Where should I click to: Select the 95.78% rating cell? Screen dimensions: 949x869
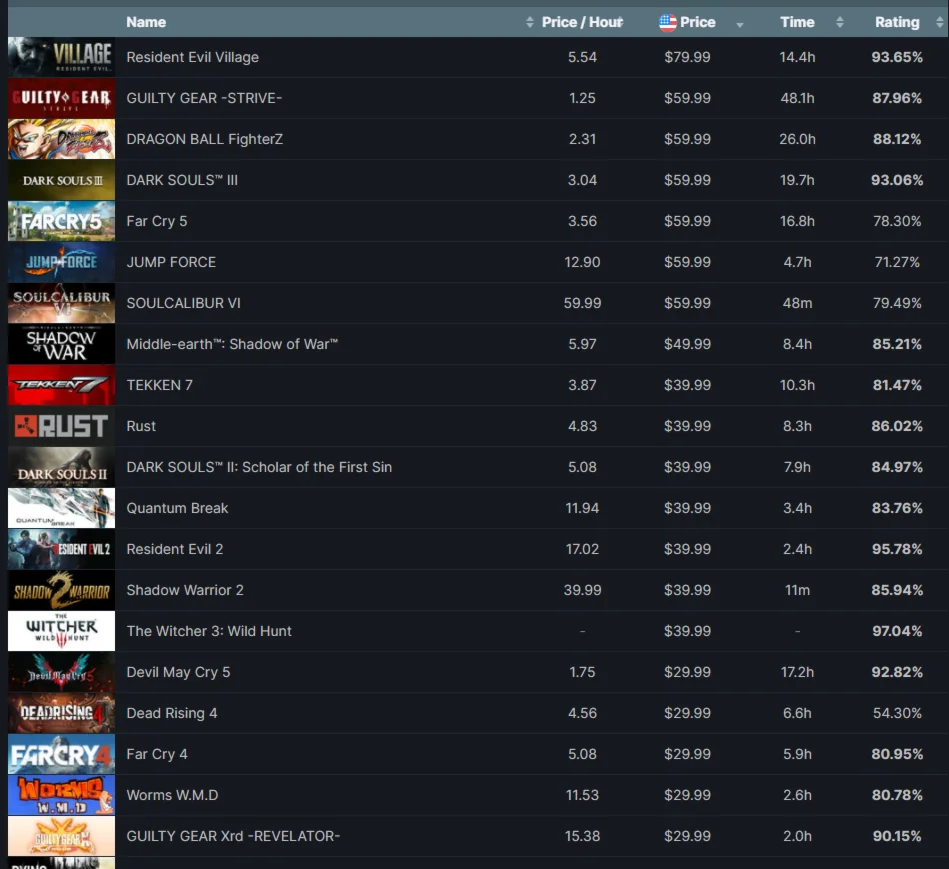pos(896,549)
